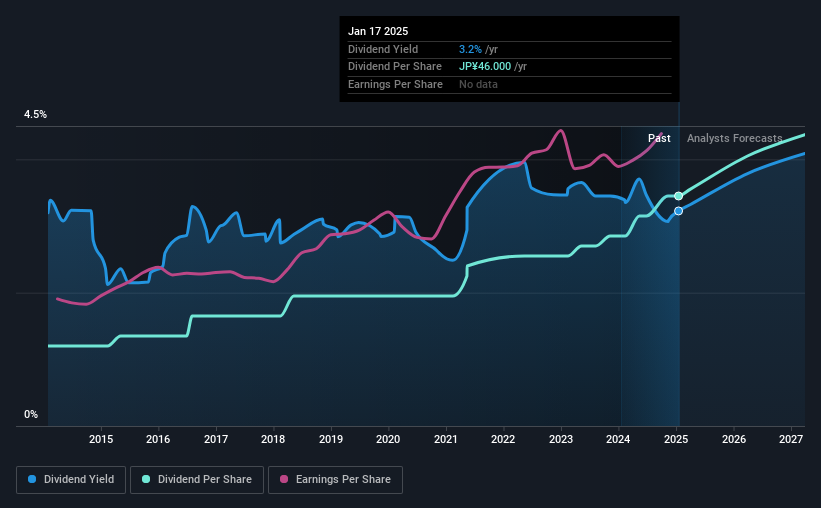Click the teal Dividend Per Share legend dot

[146, 479]
